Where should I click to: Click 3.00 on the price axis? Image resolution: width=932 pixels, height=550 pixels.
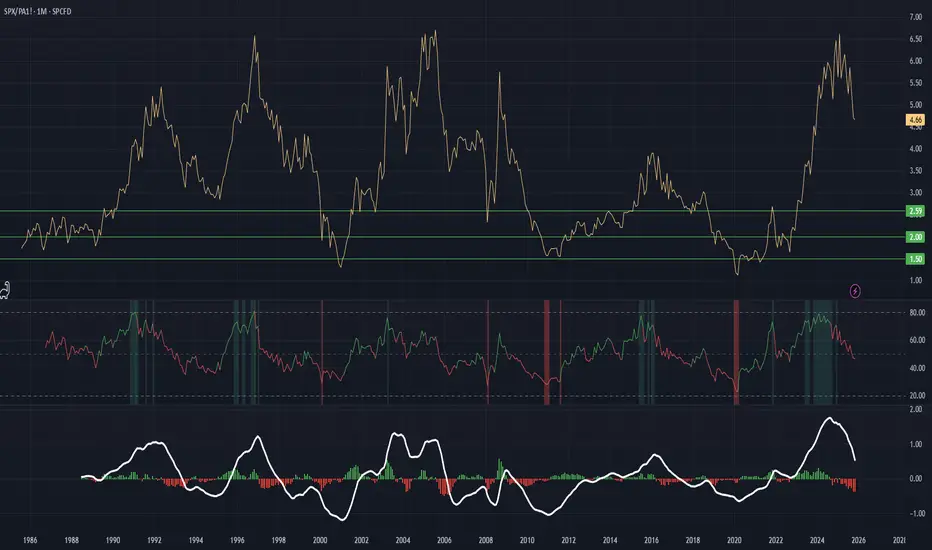point(915,193)
